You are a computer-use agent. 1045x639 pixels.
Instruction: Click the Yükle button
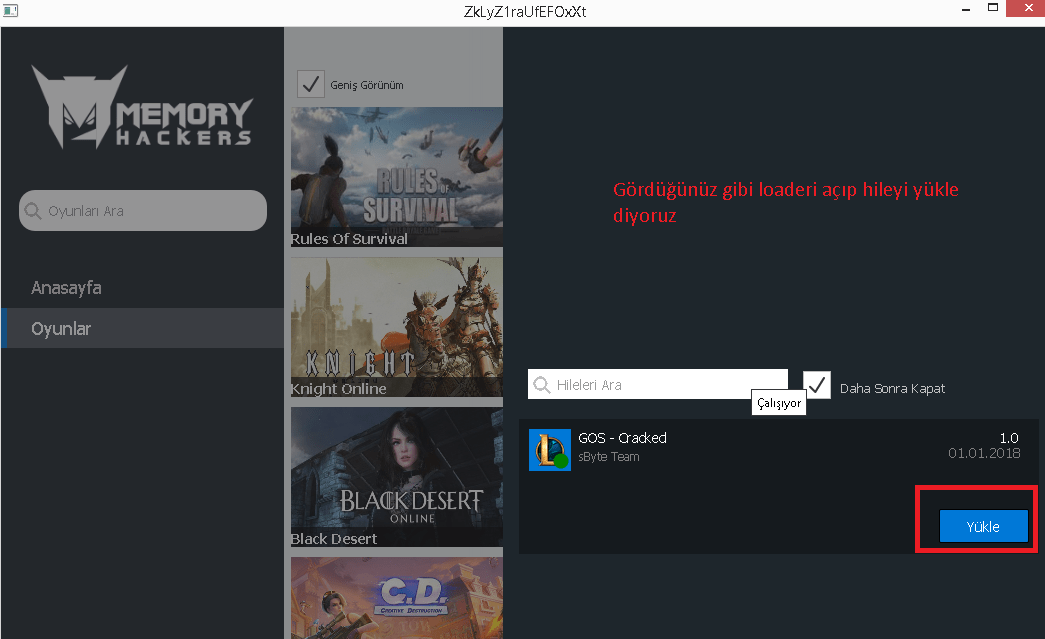click(x=983, y=526)
